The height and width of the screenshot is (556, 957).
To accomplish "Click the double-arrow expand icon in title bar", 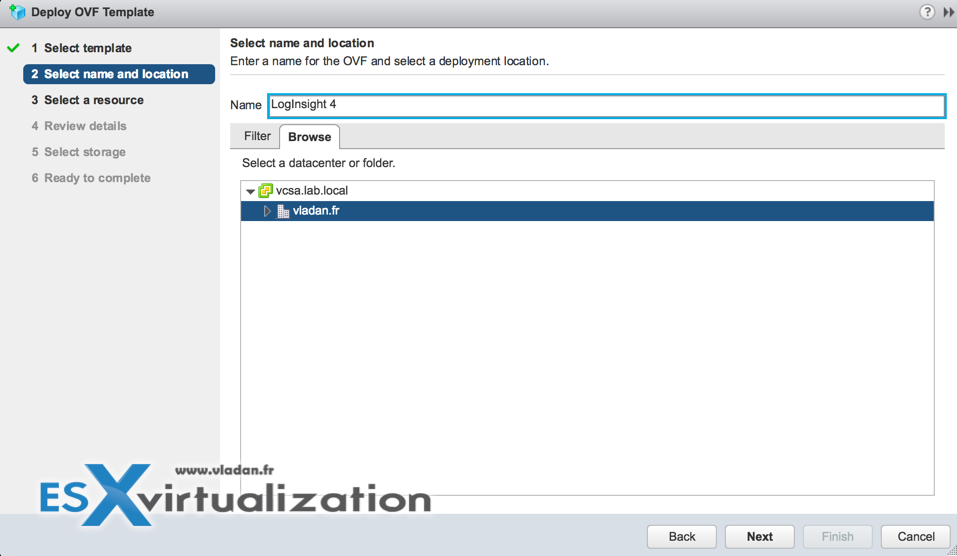I will [948, 12].
